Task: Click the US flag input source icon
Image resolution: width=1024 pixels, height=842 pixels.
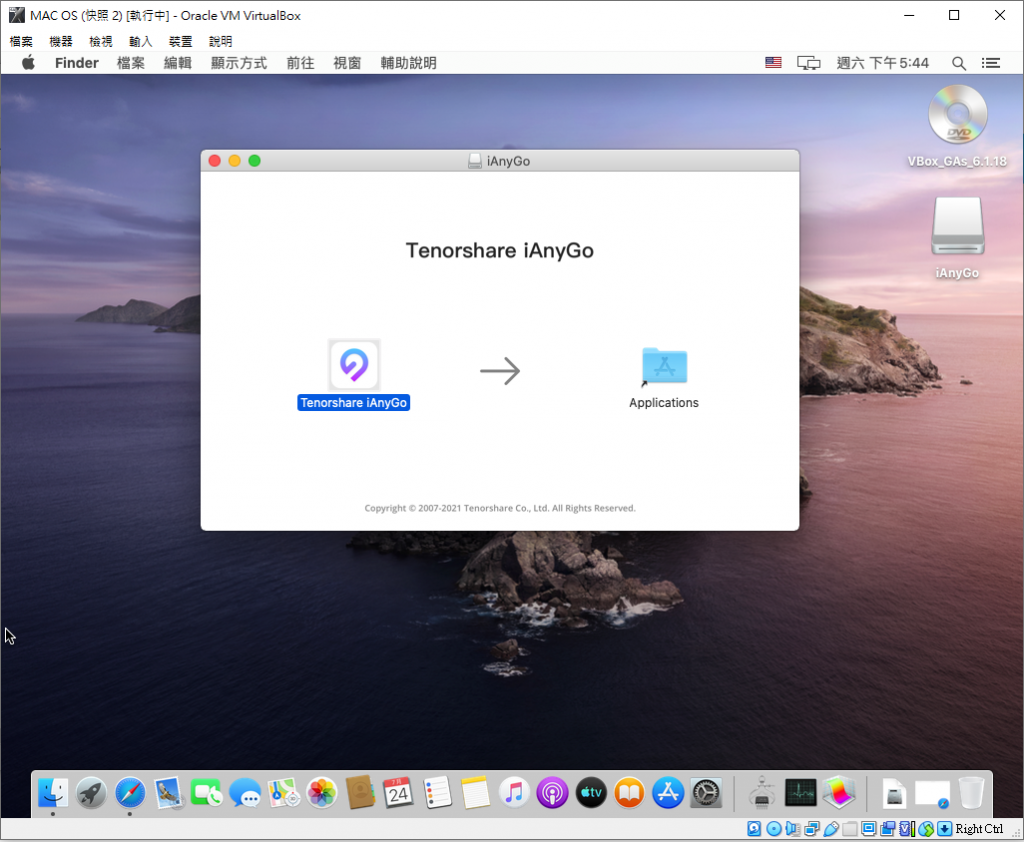Action: coord(773,63)
